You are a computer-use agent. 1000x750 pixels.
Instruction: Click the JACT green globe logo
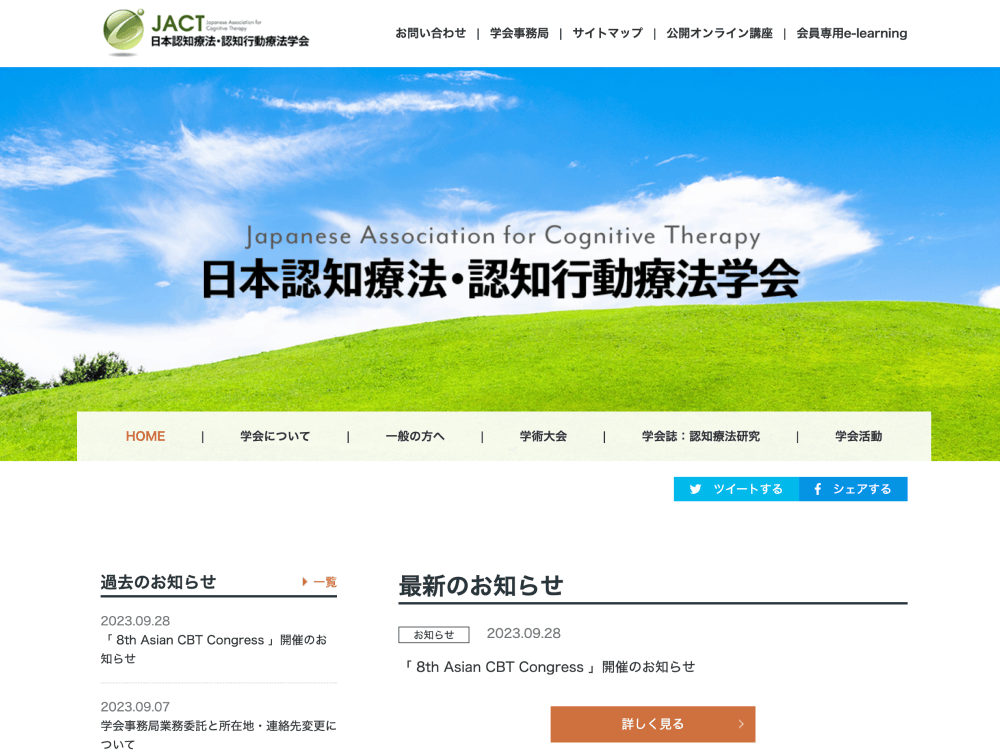(124, 31)
